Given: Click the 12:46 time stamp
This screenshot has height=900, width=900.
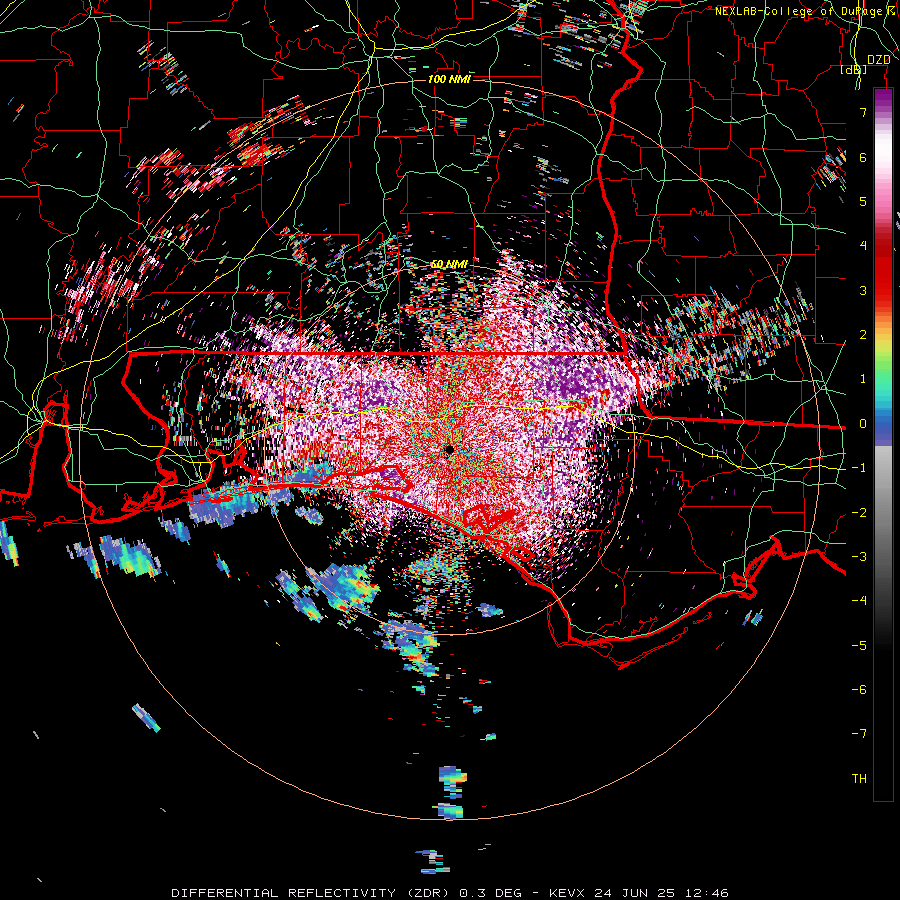Looking at the screenshot, I should pos(707,893).
